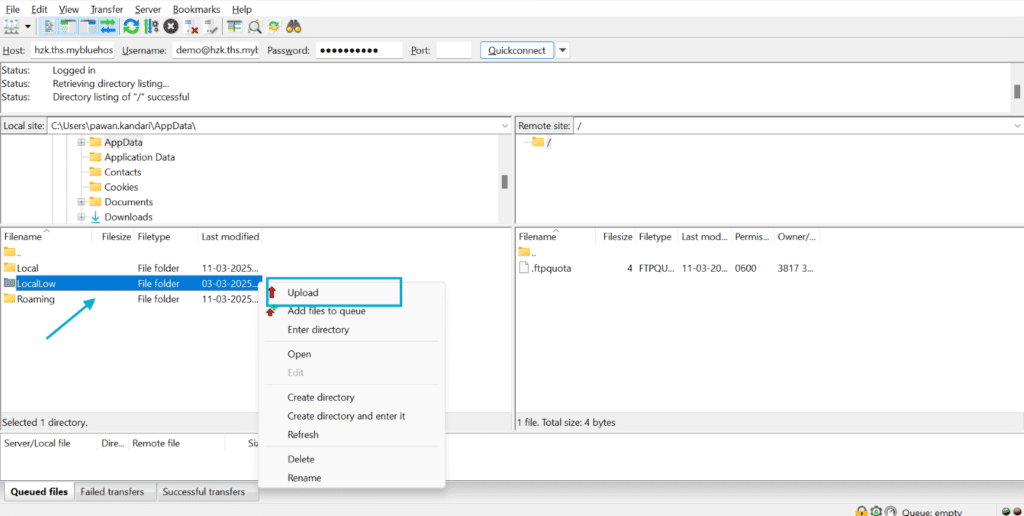Toggle the remote directory tree display

[88, 27]
